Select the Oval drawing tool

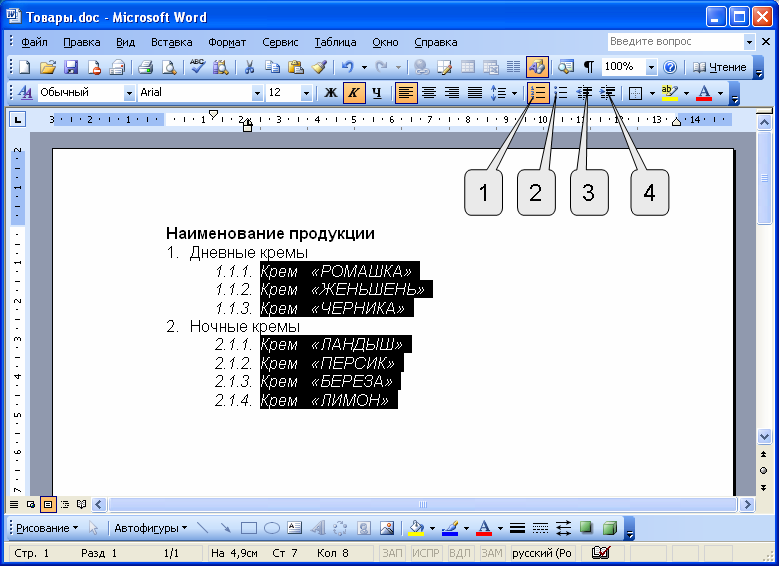pos(272,528)
